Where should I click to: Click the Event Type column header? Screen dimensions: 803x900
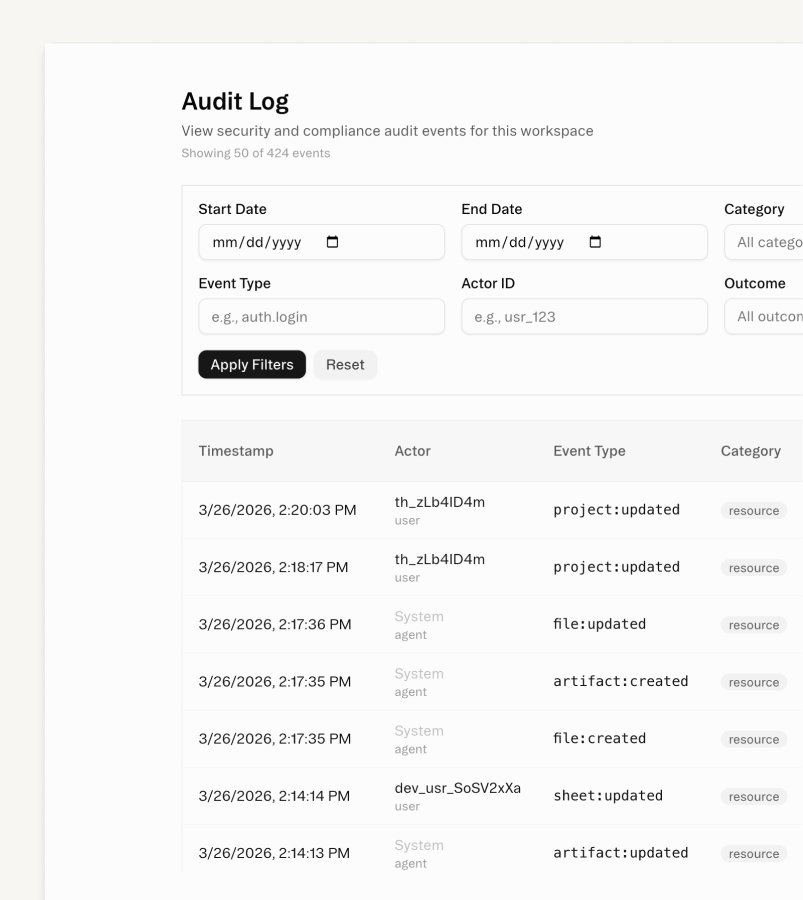(588, 451)
